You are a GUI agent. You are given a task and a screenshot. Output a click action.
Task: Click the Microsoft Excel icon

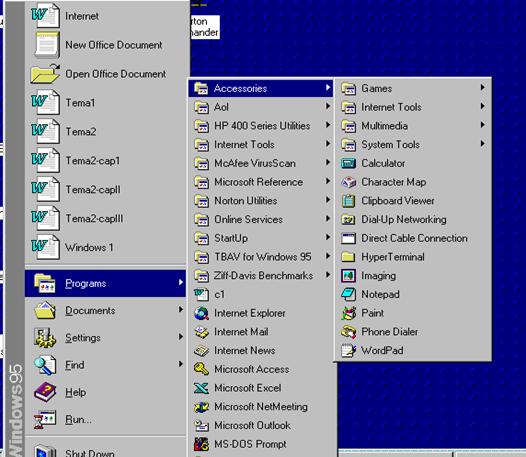point(201,388)
